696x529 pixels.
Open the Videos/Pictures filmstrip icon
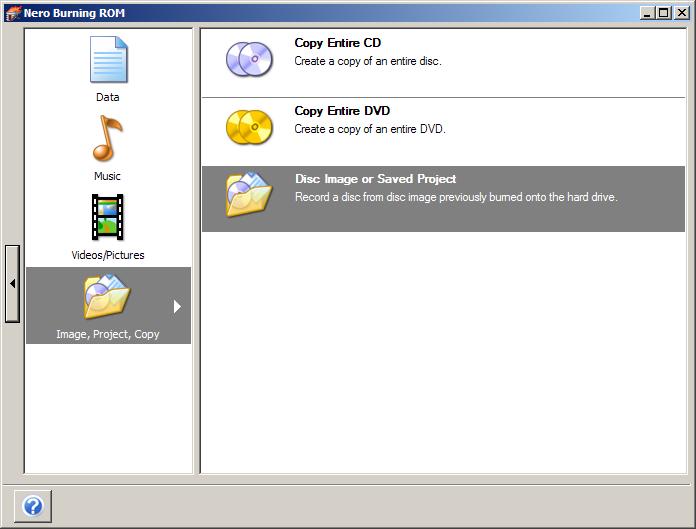click(107, 218)
